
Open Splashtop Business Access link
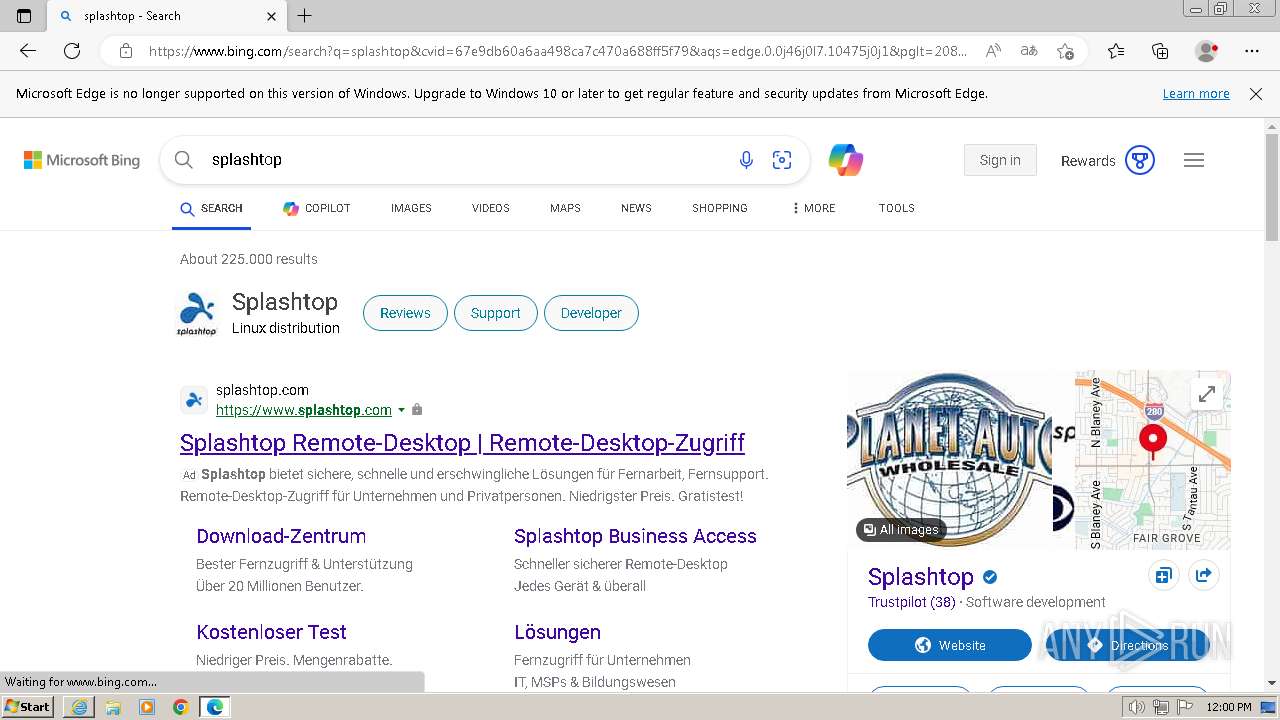pyautogui.click(x=635, y=536)
